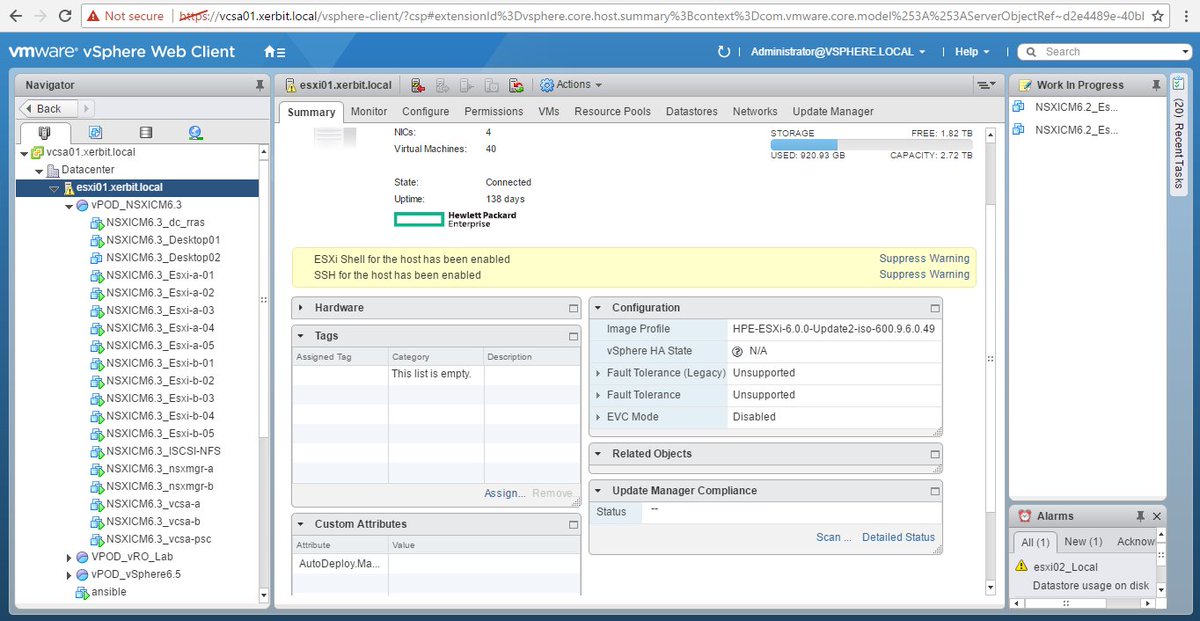Maximize the Hardware portlet
Screen dimensions: 1200x621
tap(573, 308)
